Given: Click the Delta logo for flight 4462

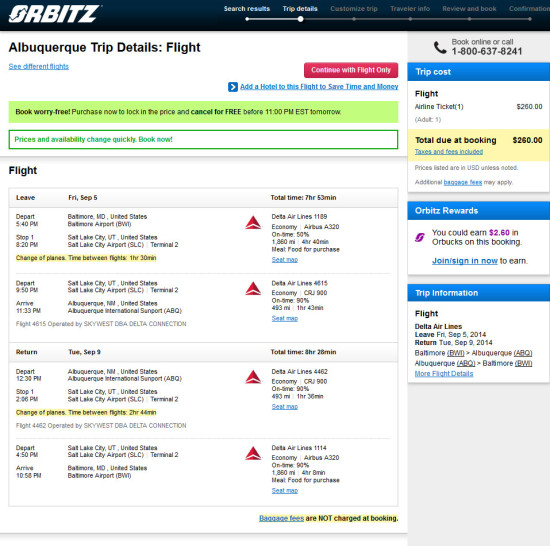Looking at the screenshot, I should [253, 377].
